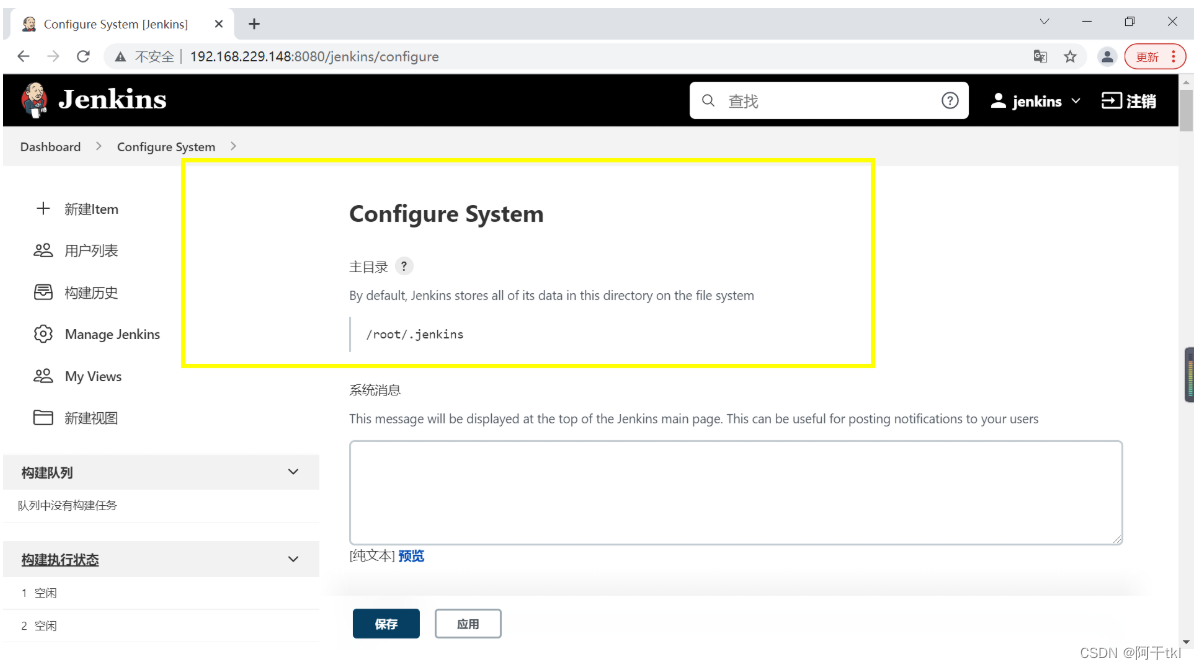Click the plus icon beside 新建Item
This screenshot has height=669, width=1196.
(x=43, y=208)
